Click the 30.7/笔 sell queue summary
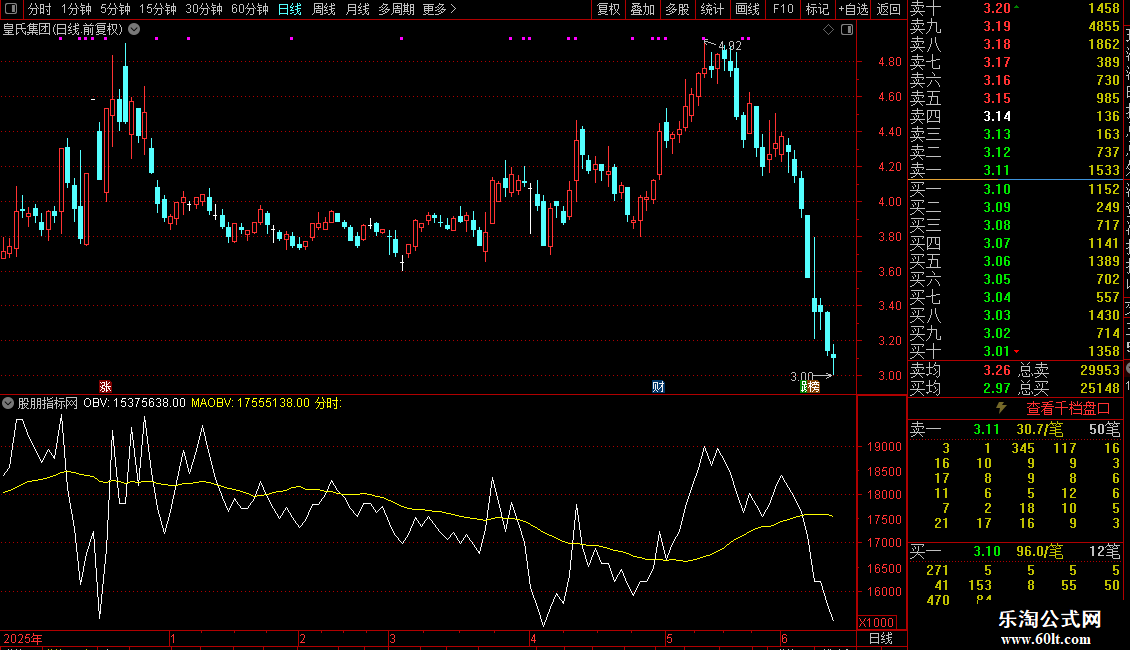 [x=1039, y=429]
